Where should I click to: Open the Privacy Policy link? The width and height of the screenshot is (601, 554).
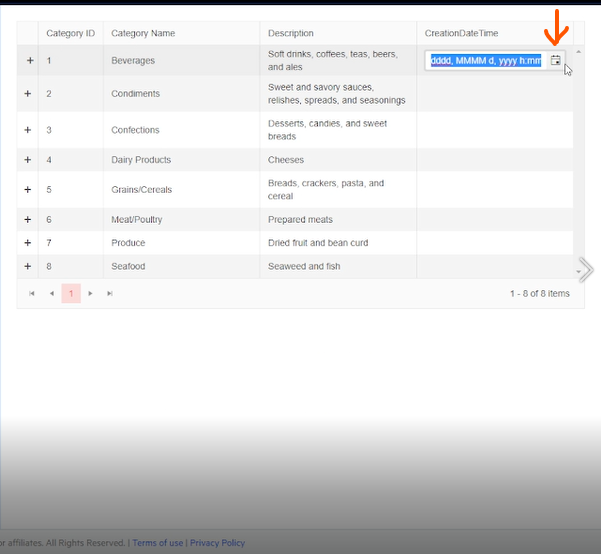pyautogui.click(x=217, y=543)
